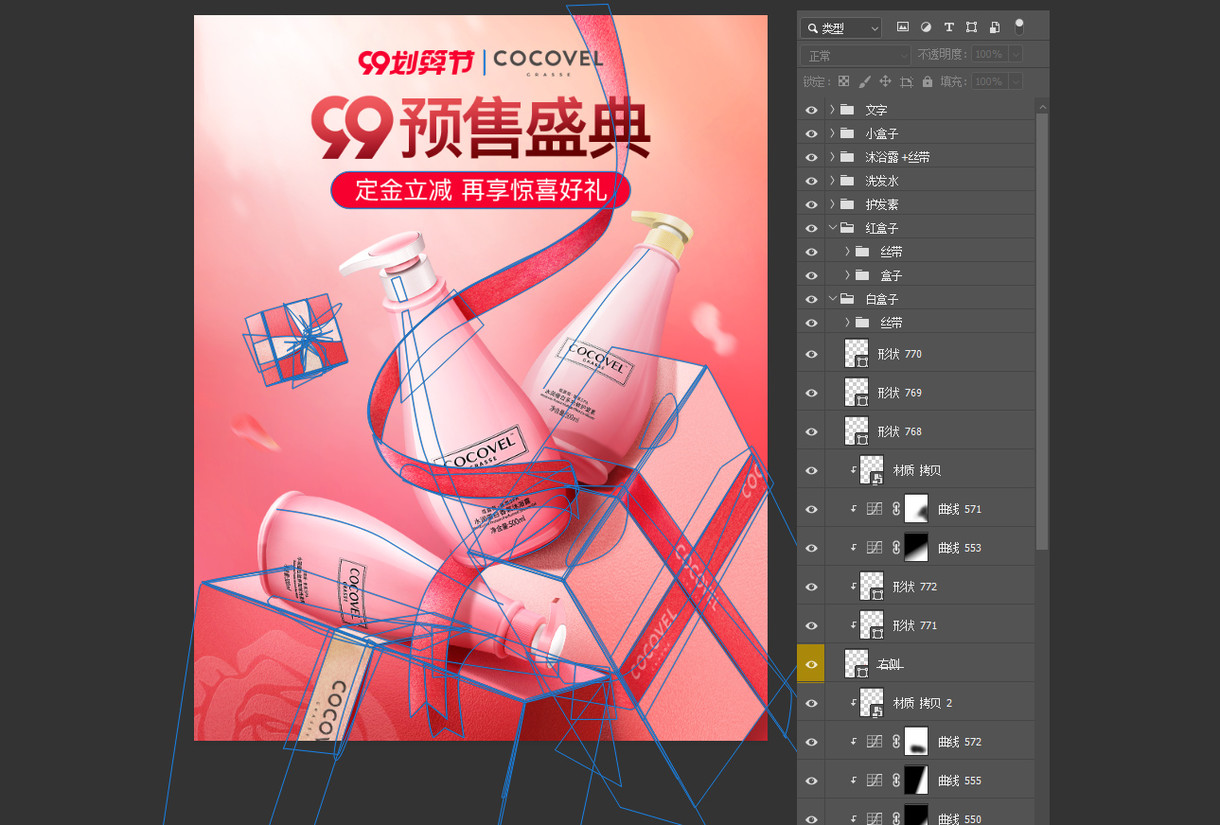Expand the 文字 layer group
Screen dimensions: 1220x825
832,109
